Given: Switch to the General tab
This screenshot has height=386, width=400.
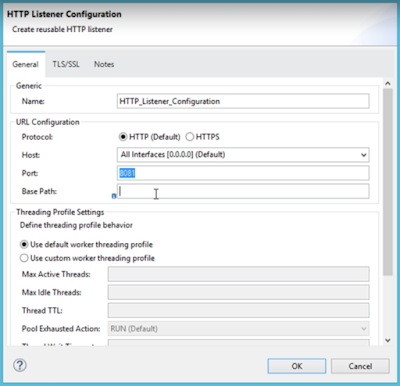Looking at the screenshot, I should click(25, 64).
